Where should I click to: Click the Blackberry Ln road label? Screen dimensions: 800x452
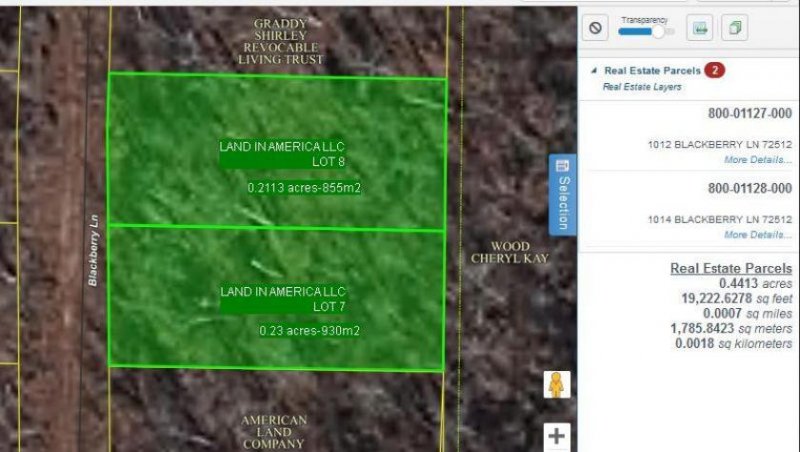(x=93, y=250)
